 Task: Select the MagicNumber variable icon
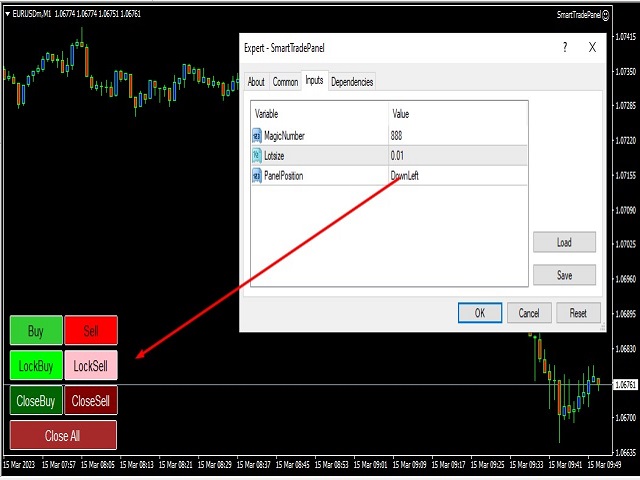(257, 136)
